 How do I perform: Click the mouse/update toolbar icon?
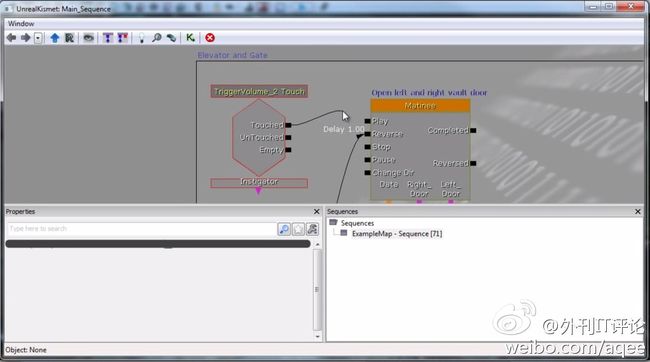171,38
